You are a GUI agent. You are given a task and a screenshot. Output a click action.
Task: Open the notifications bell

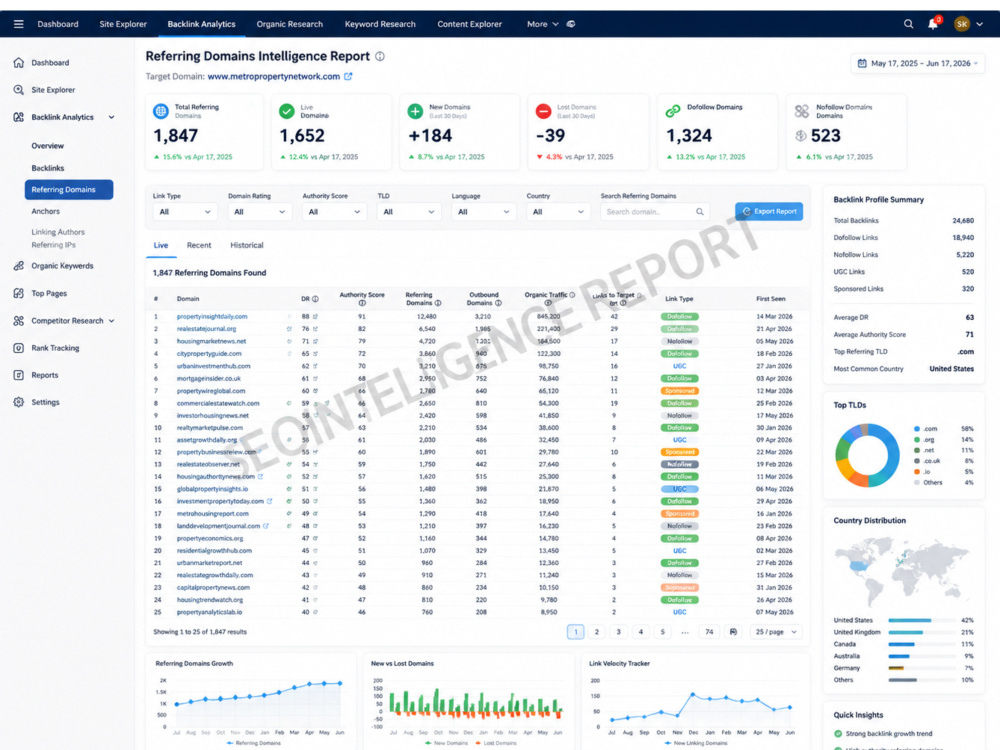click(933, 24)
